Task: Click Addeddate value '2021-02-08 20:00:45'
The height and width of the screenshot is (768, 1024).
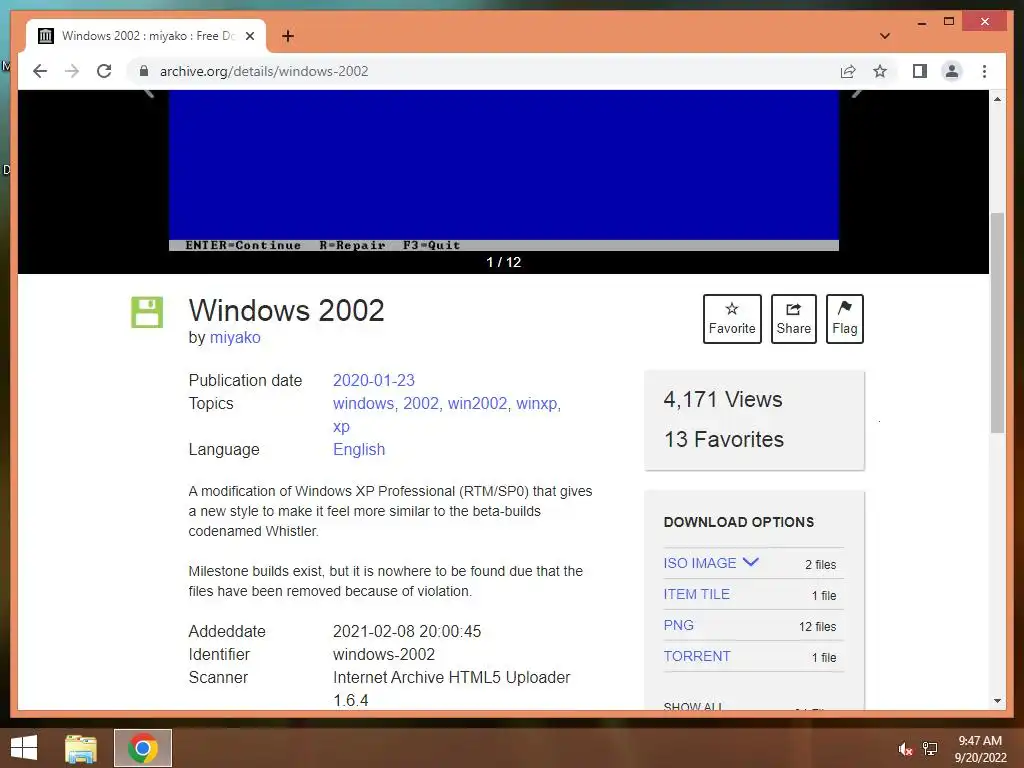Action: (407, 632)
